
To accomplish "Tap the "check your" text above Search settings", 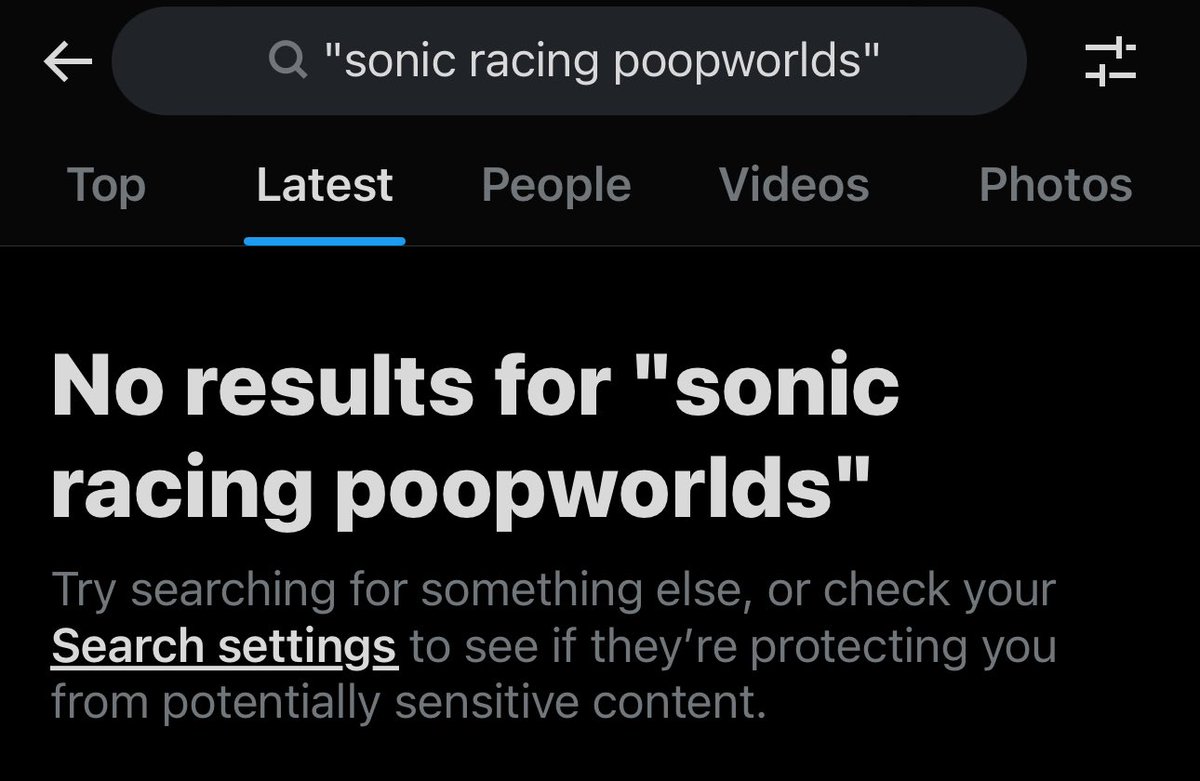I will click(939, 590).
